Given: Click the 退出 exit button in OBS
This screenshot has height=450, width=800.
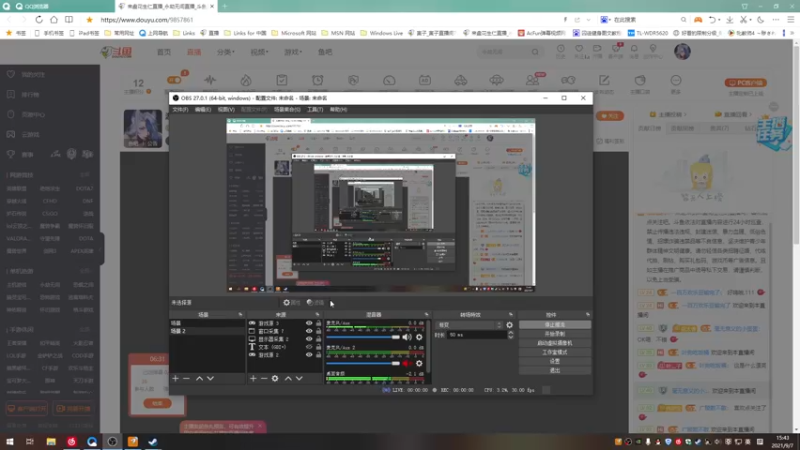Looking at the screenshot, I should [555, 370].
